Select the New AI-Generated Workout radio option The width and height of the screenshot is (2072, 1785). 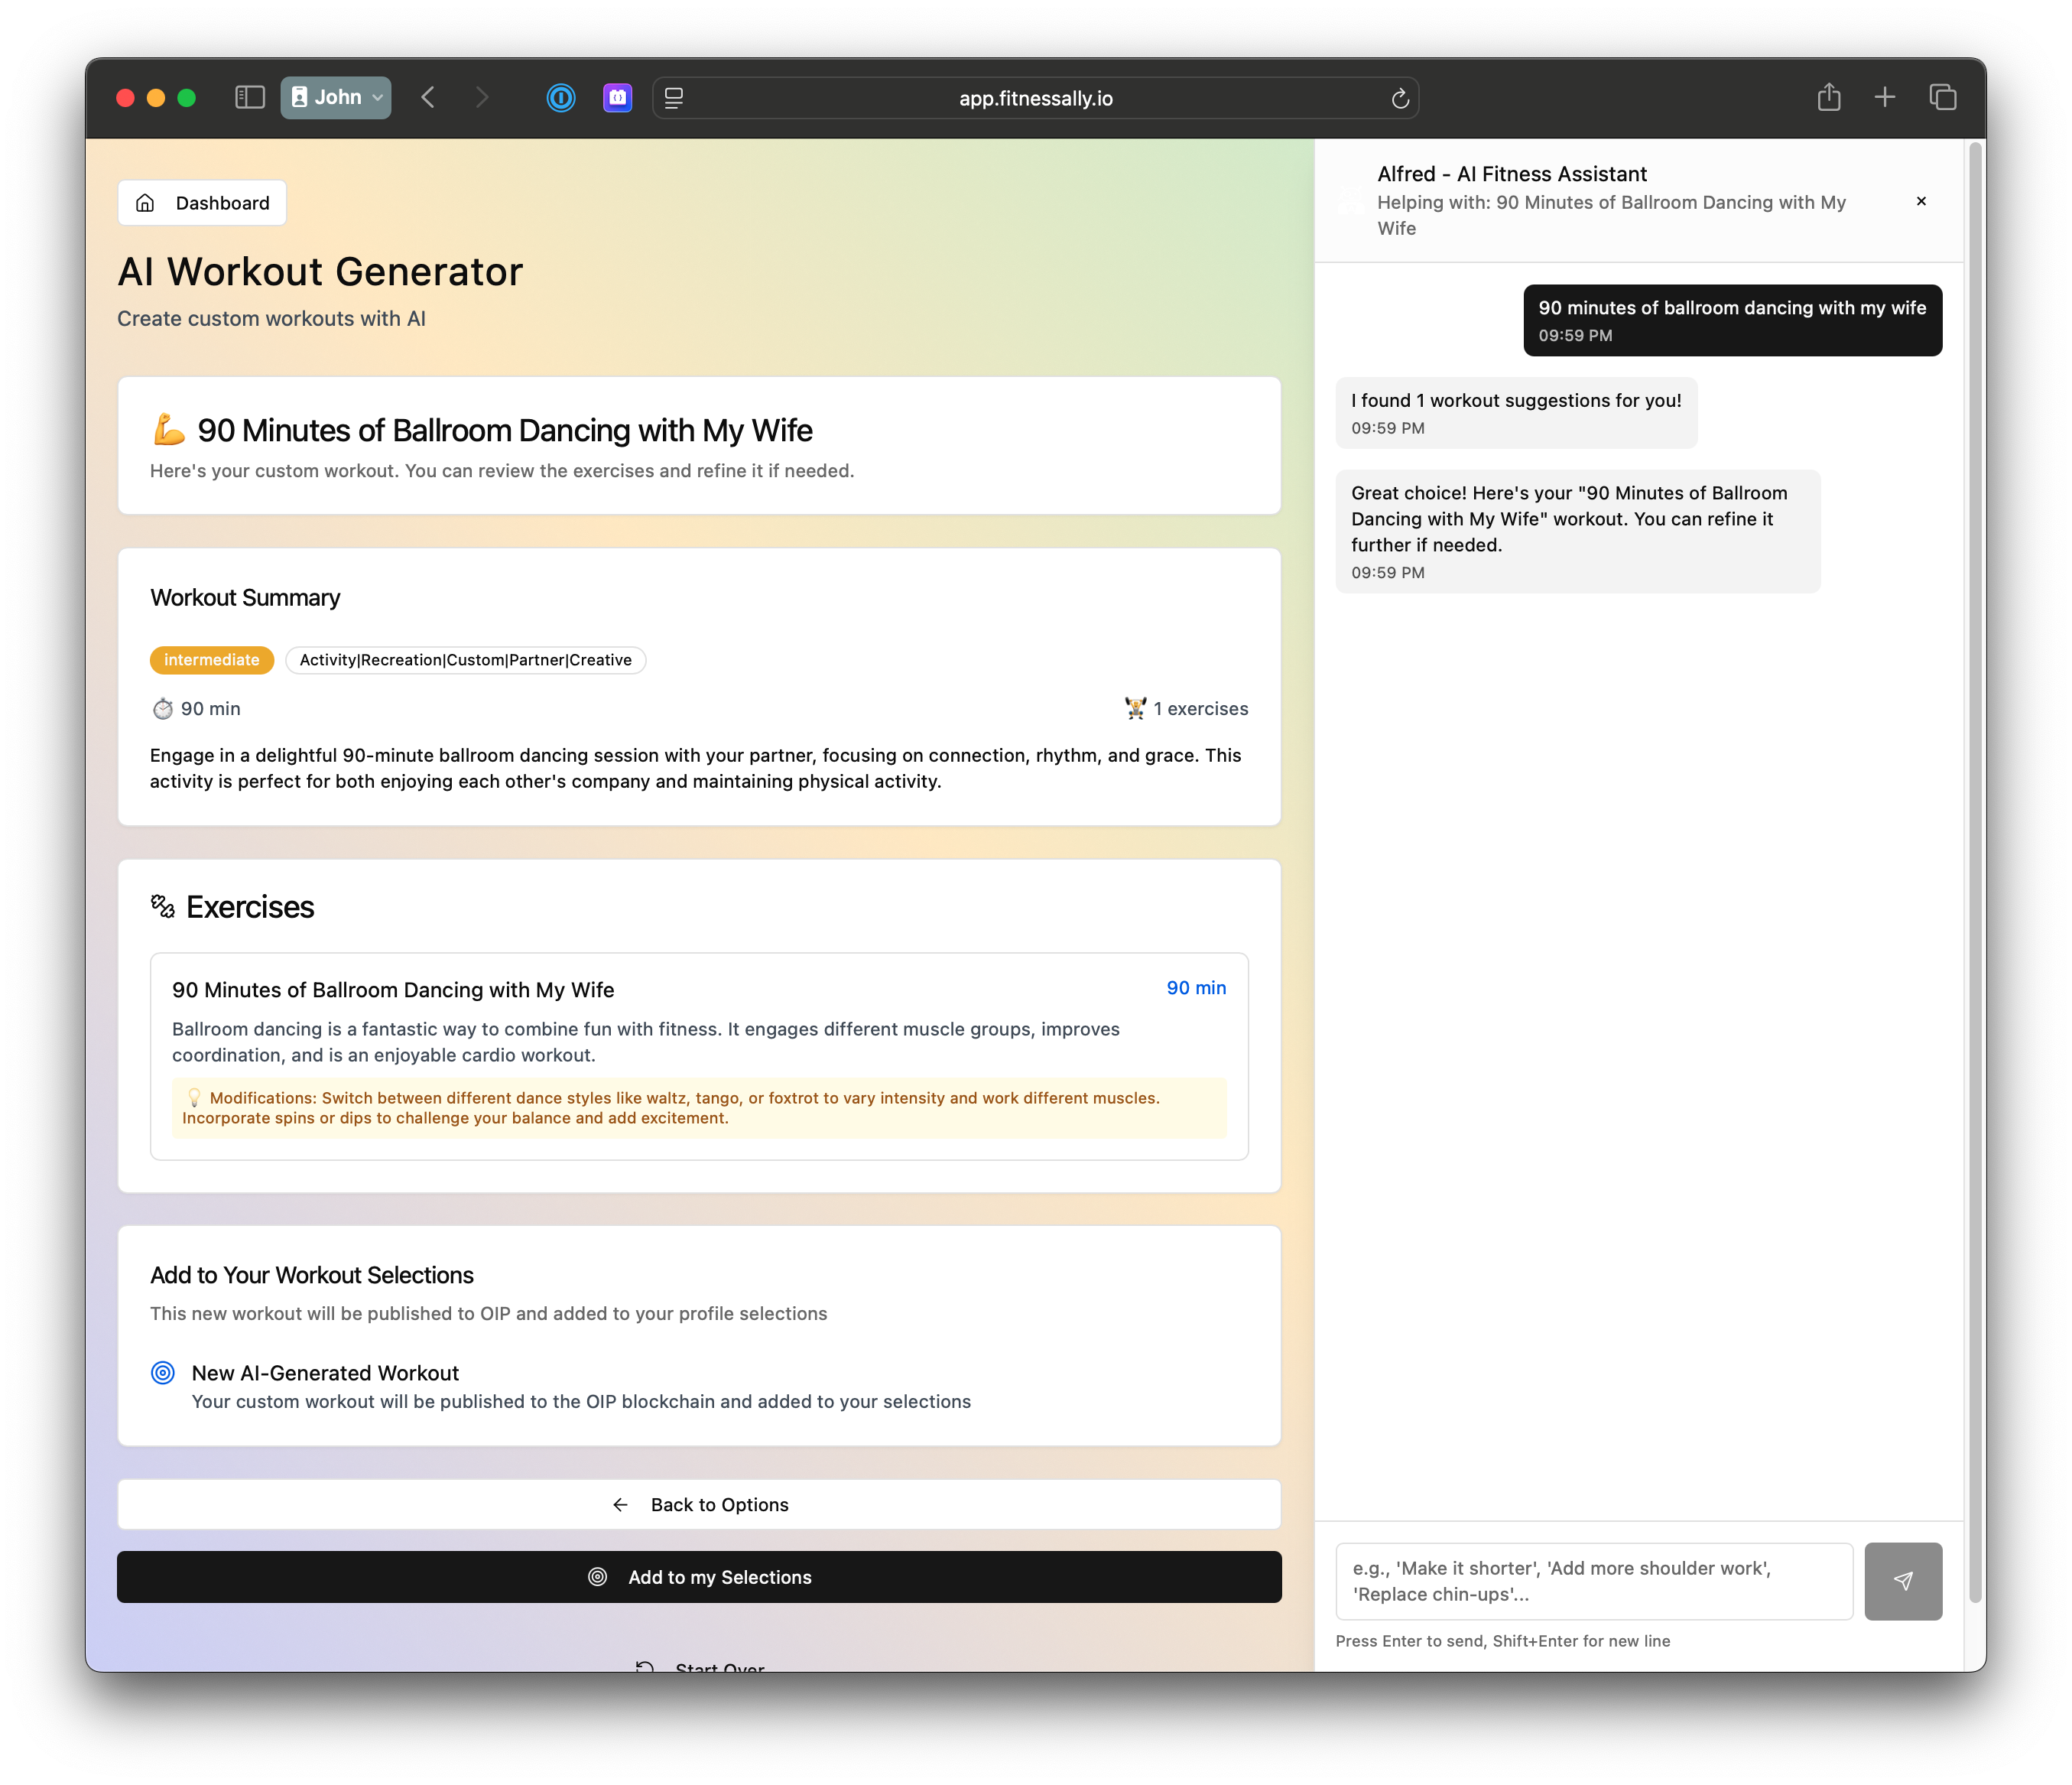[x=163, y=1372]
